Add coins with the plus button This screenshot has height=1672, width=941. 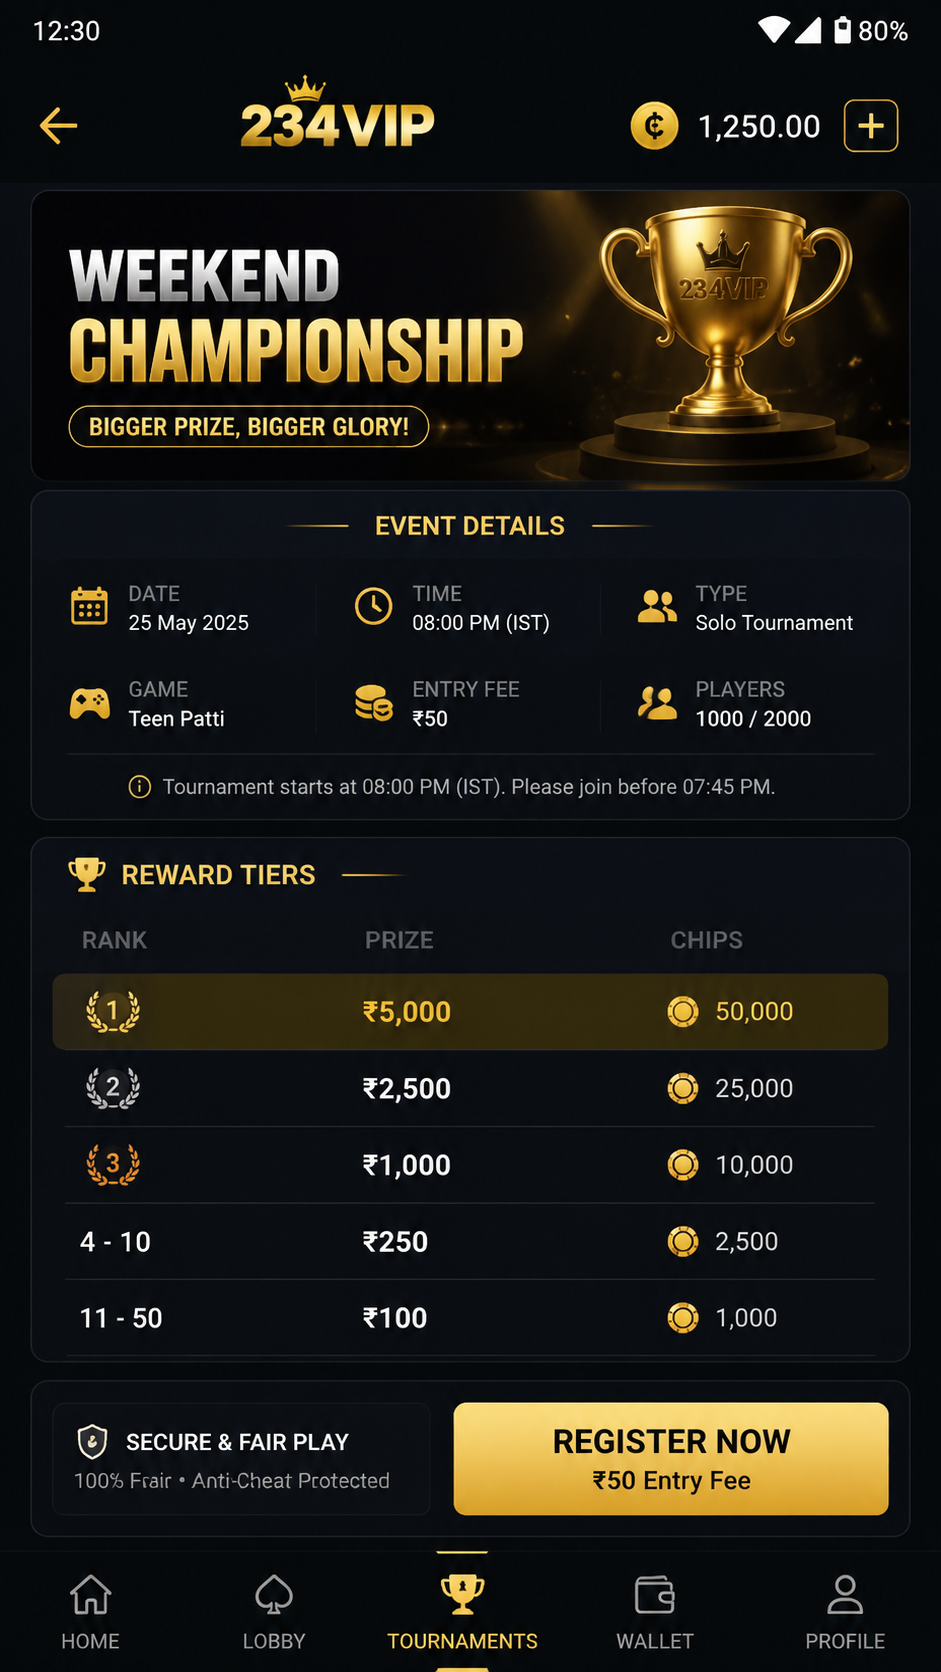871,126
